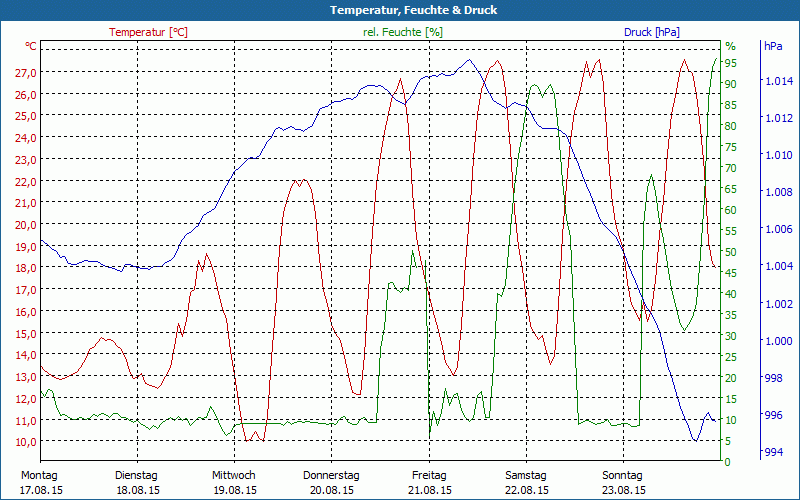This screenshot has width=800, height=500.
Task: Click the '26,0' temperature axis value
Action: (26, 95)
